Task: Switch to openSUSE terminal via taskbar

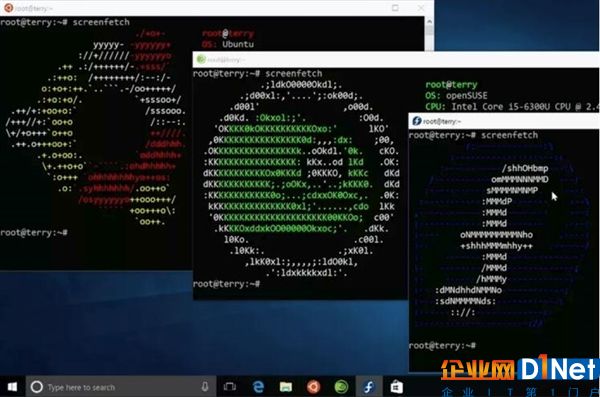Action: [x=341, y=387]
